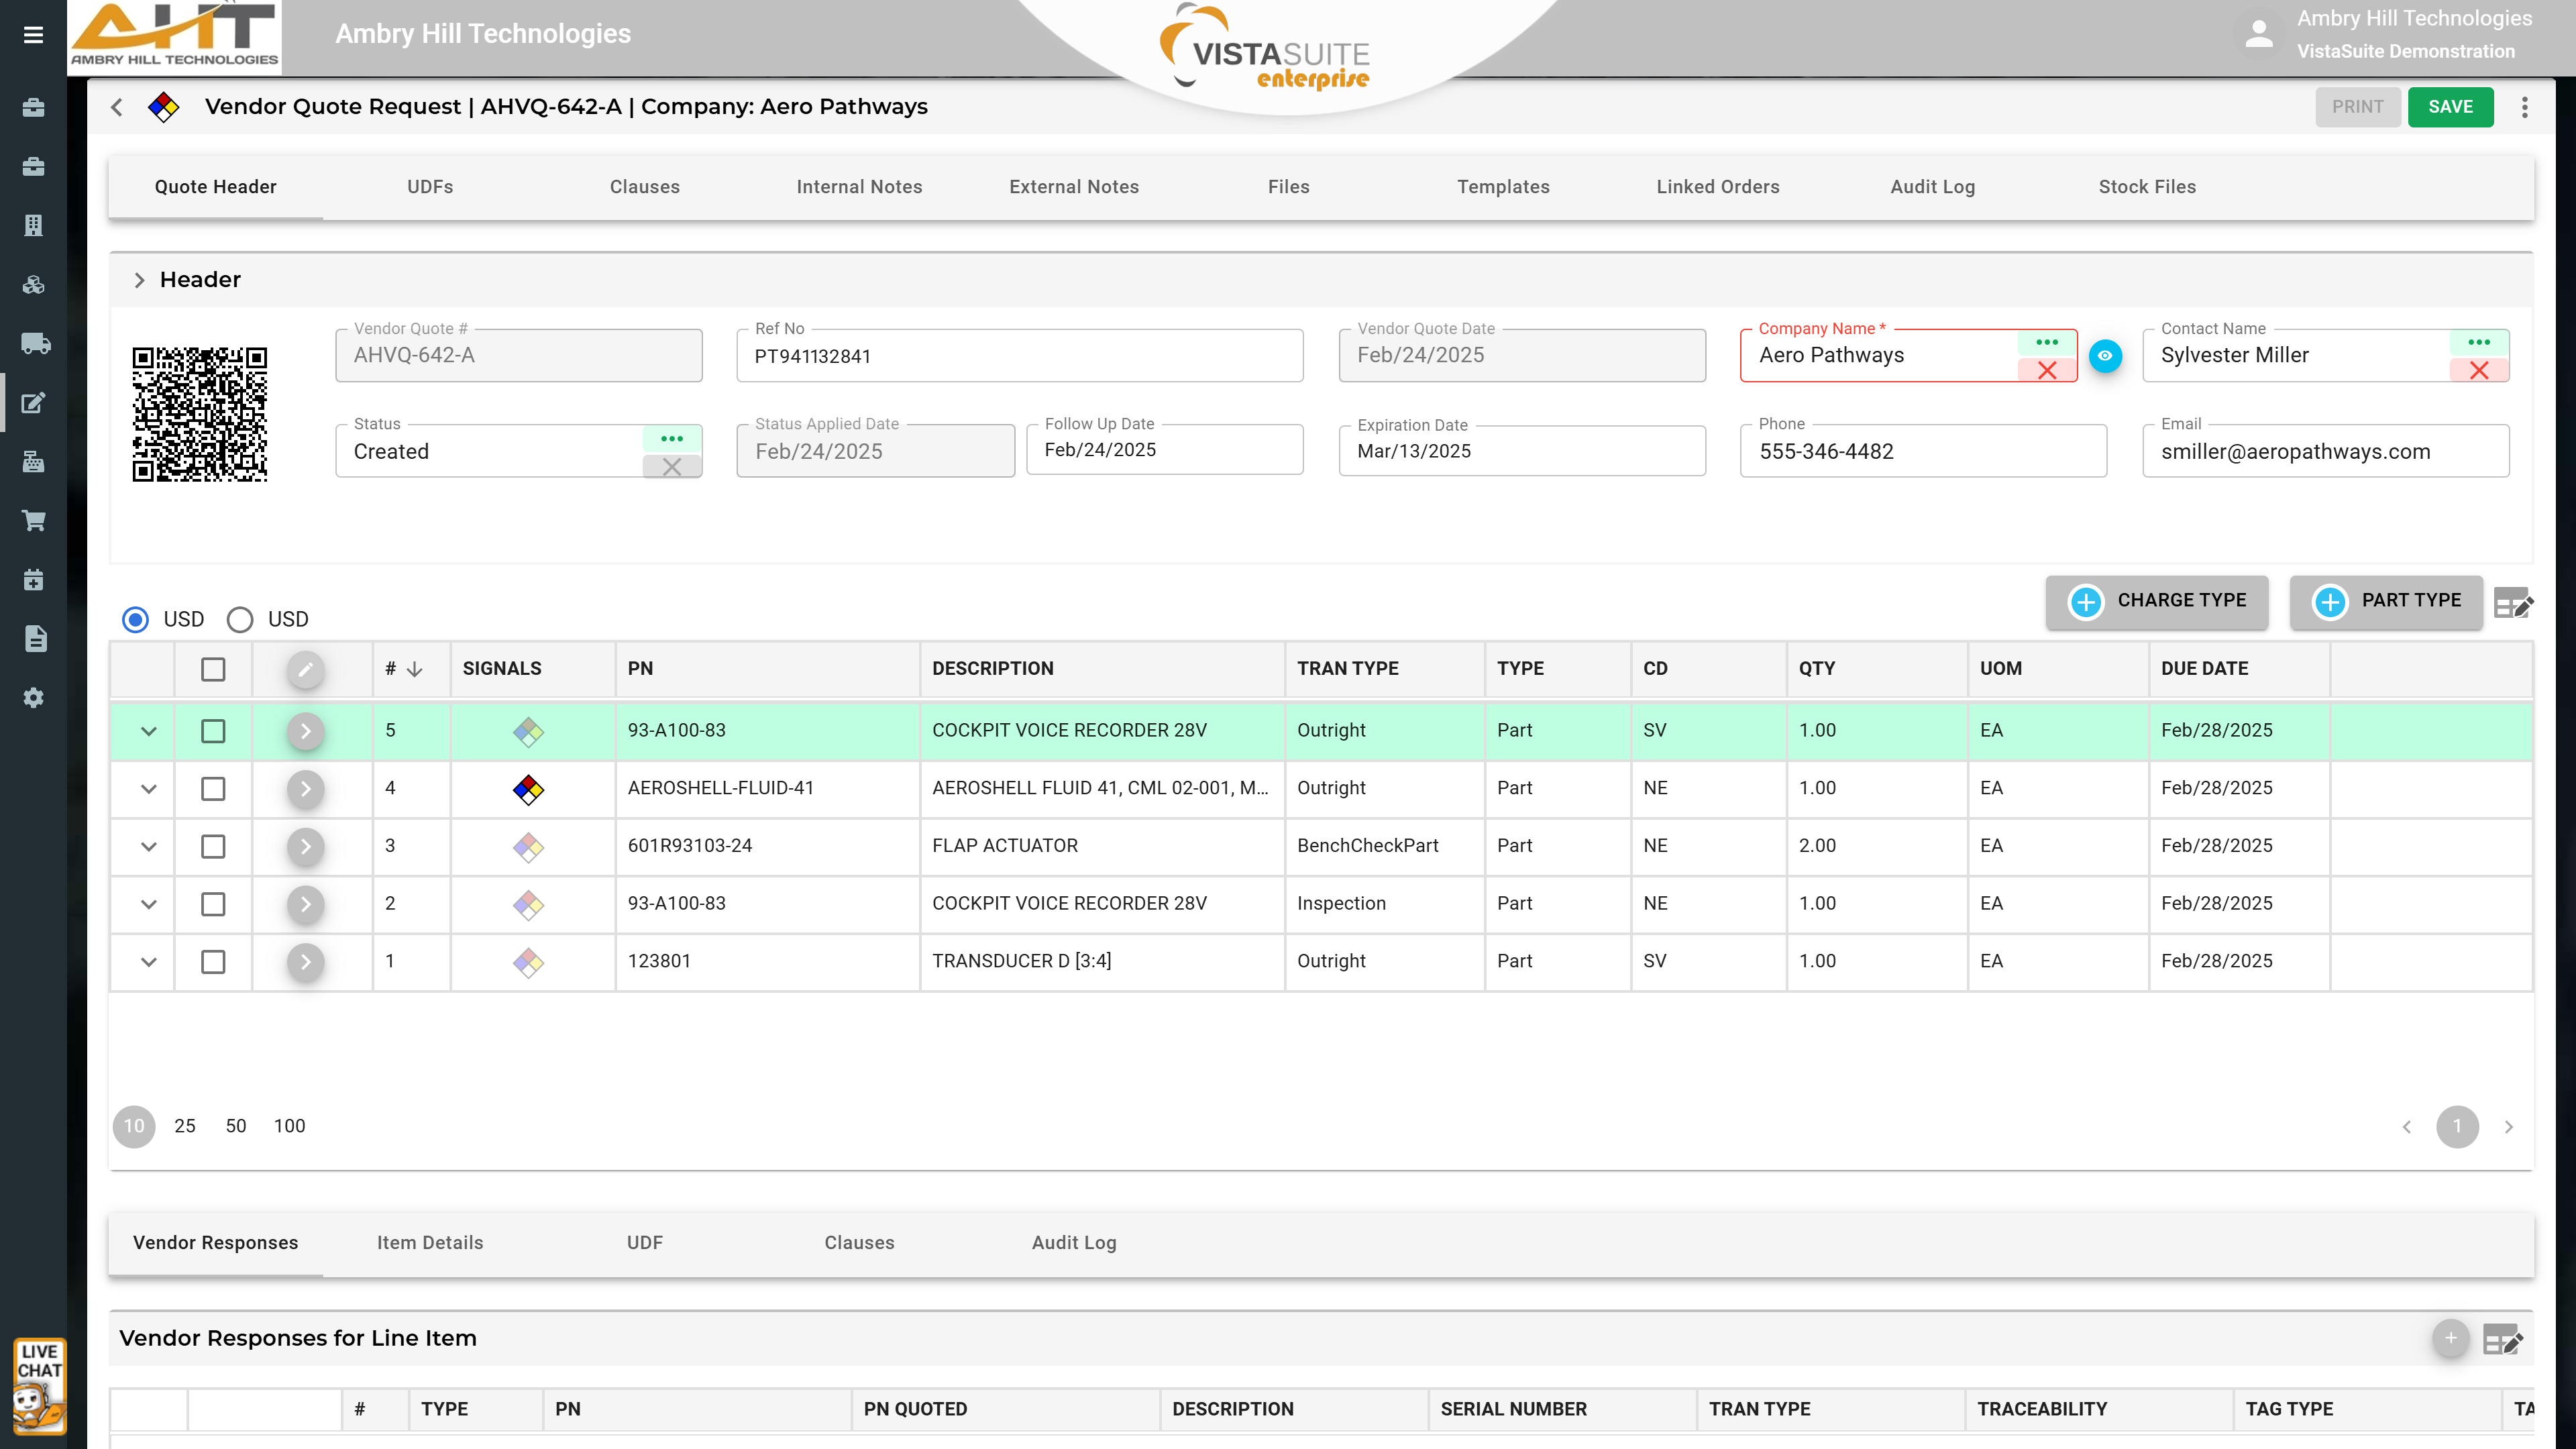Open the three-dot more options menu

click(2525, 107)
